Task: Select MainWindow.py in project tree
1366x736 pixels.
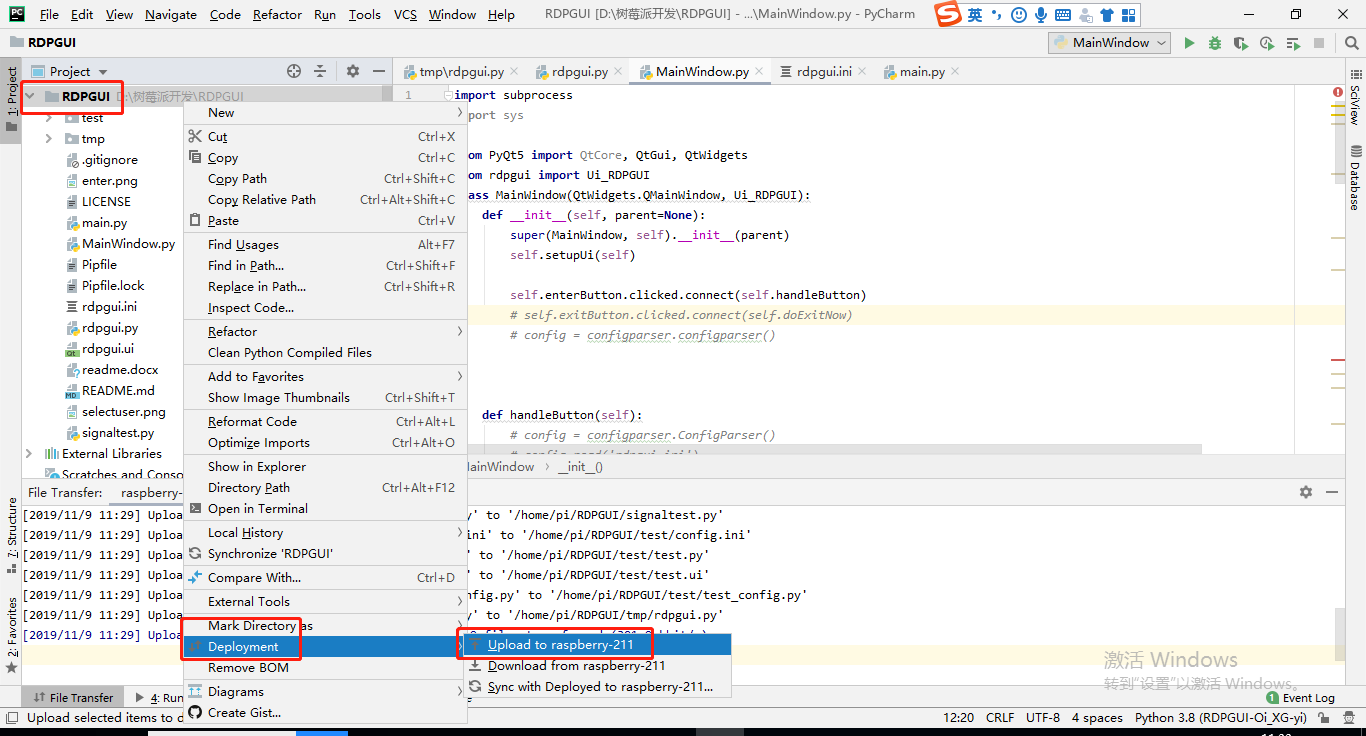Action: (x=128, y=244)
